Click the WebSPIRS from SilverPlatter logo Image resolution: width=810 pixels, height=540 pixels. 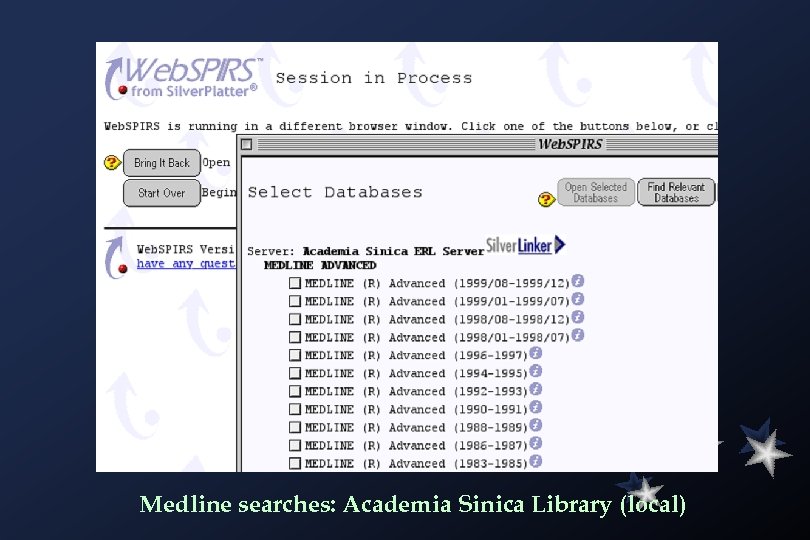pyautogui.click(x=182, y=78)
